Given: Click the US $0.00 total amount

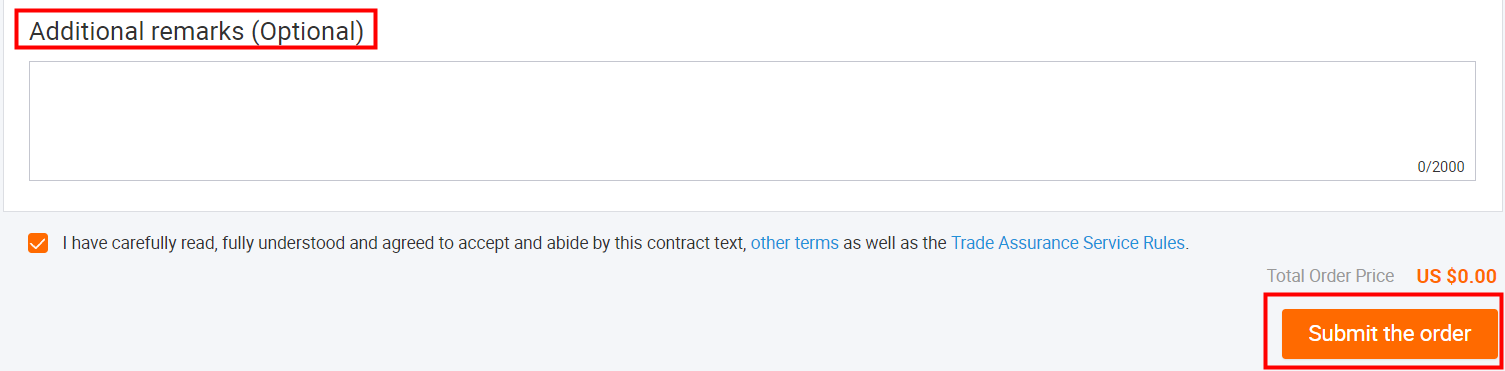Looking at the screenshot, I should (x=1456, y=276).
